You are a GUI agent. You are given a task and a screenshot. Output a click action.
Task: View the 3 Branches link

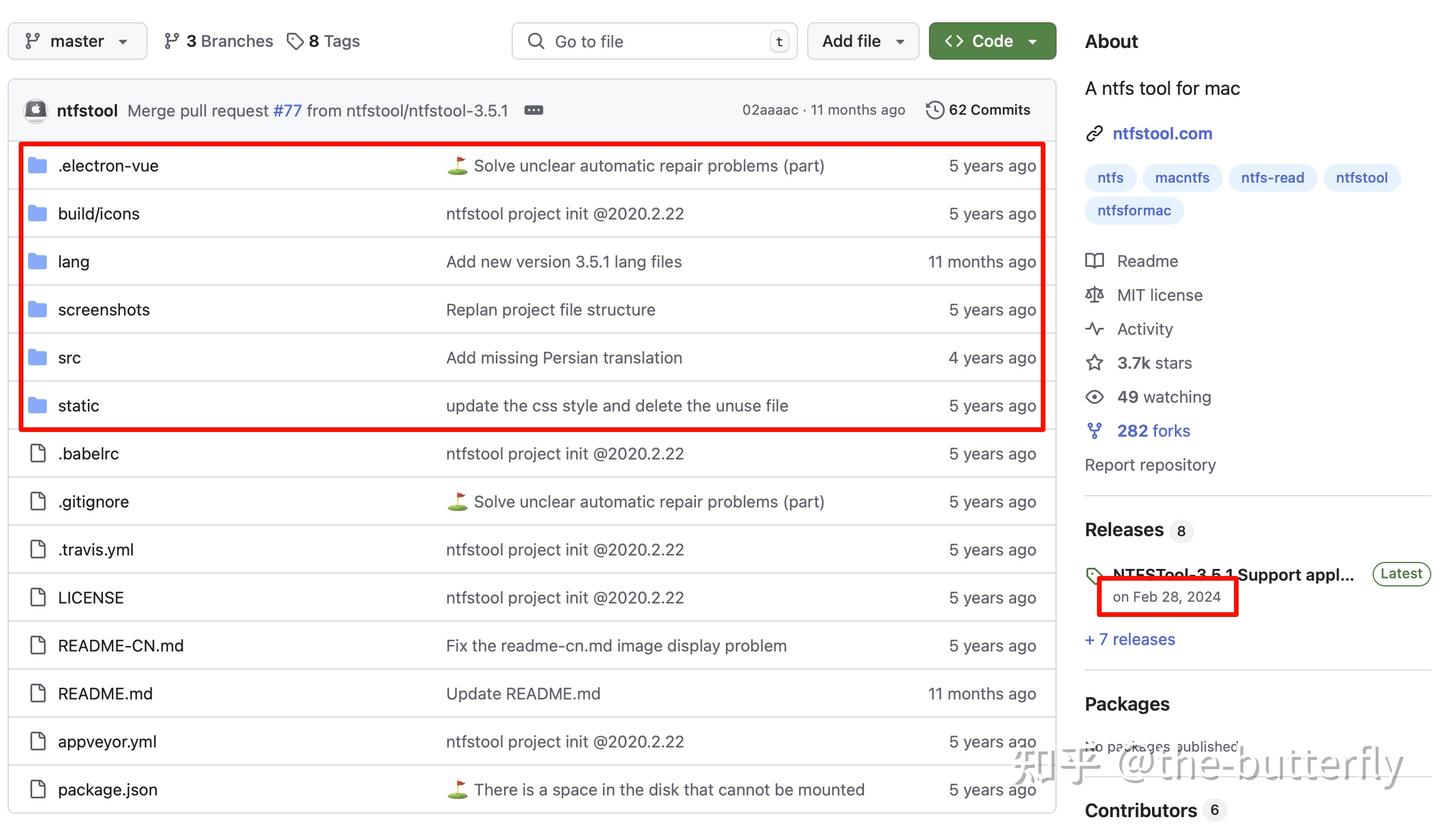[x=218, y=41]
